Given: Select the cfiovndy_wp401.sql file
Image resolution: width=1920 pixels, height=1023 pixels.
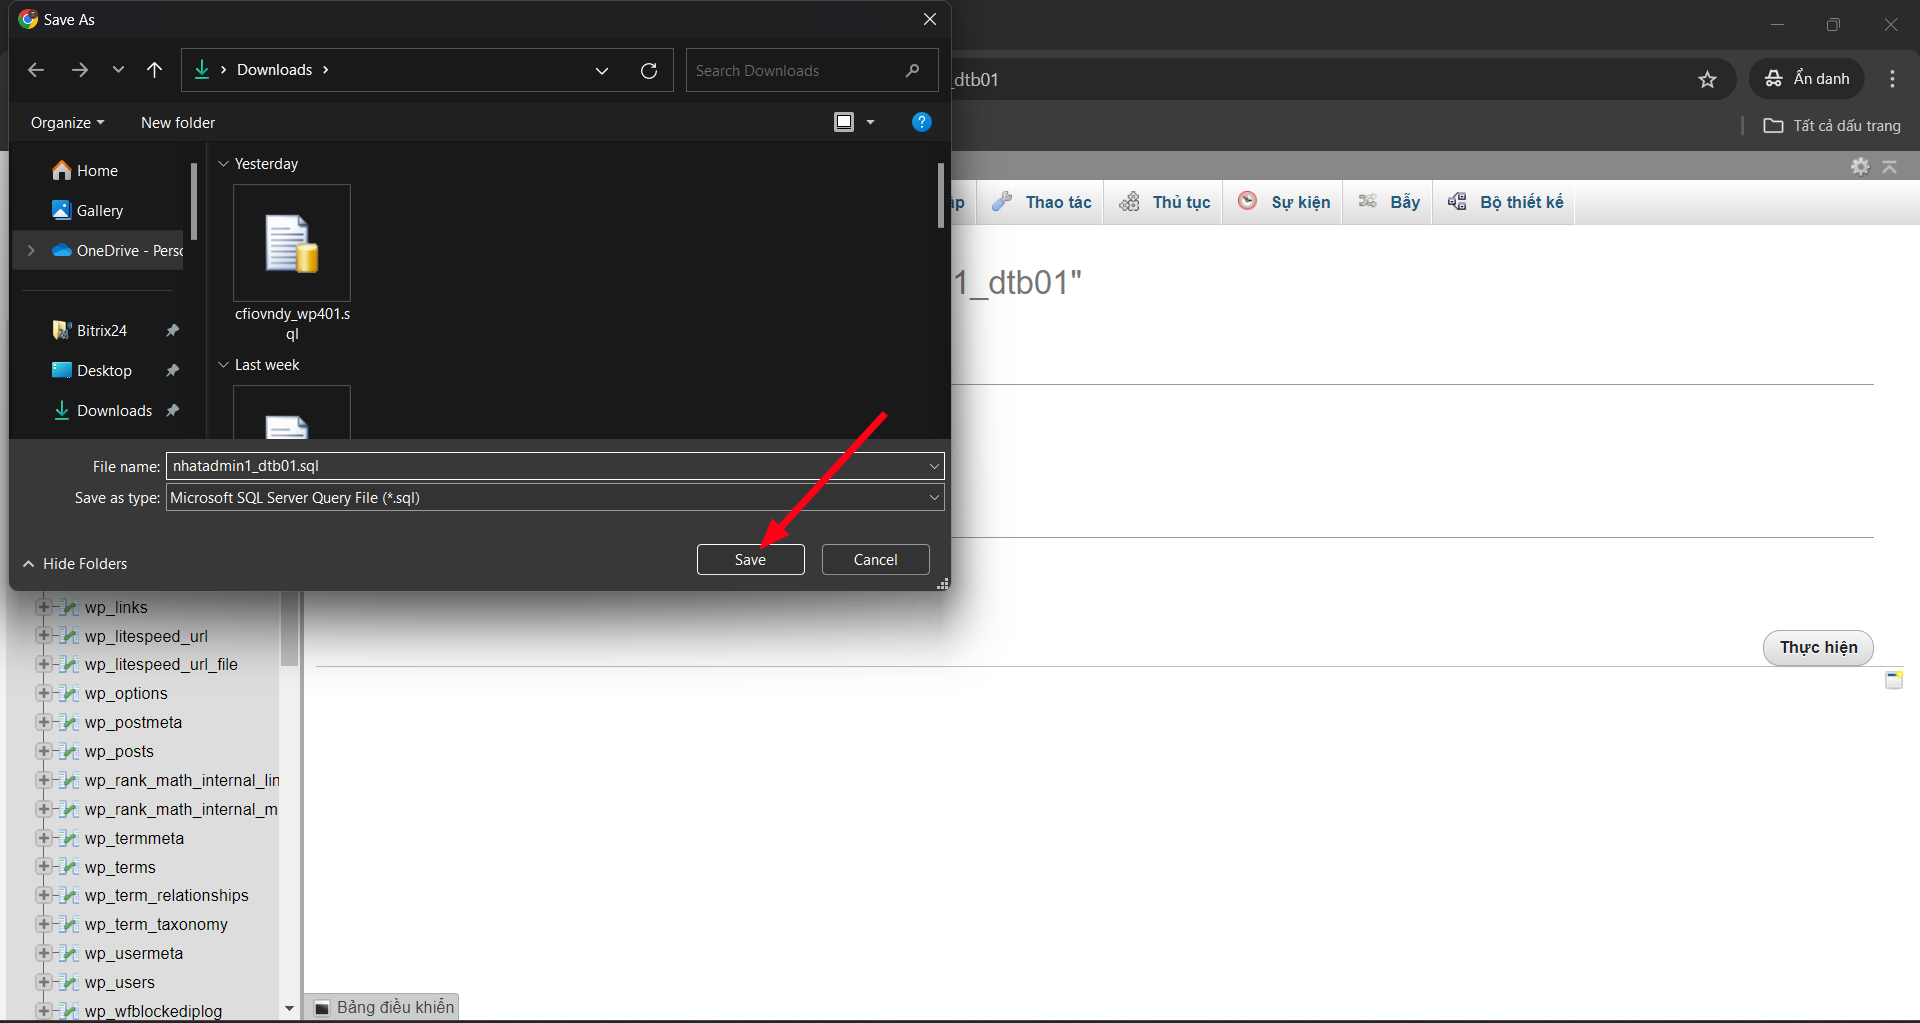Looking at the screenshot, I should (x=292, y=264).
